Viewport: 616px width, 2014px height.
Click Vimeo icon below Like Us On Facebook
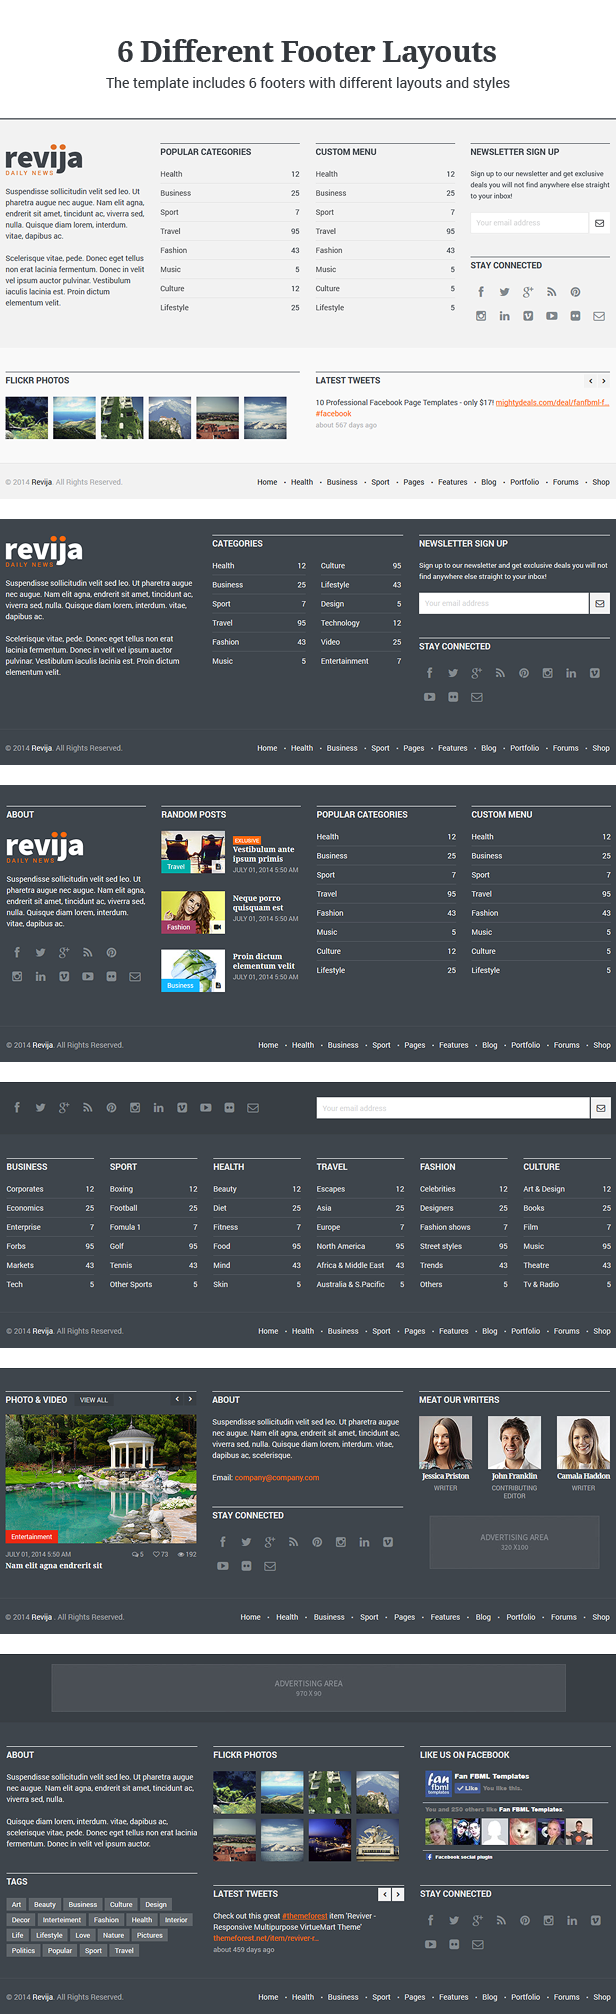pos(595,1920)
